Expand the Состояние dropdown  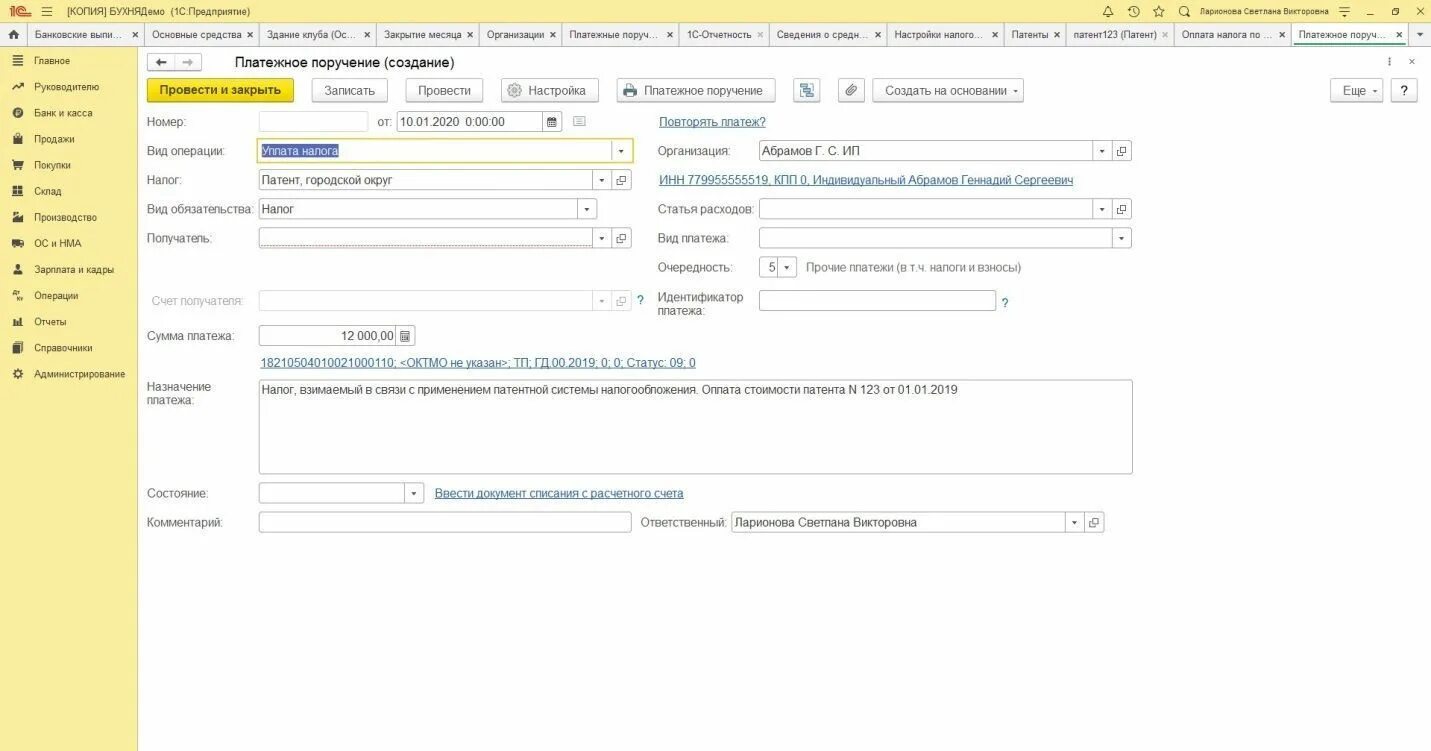[x=414, y=493]
